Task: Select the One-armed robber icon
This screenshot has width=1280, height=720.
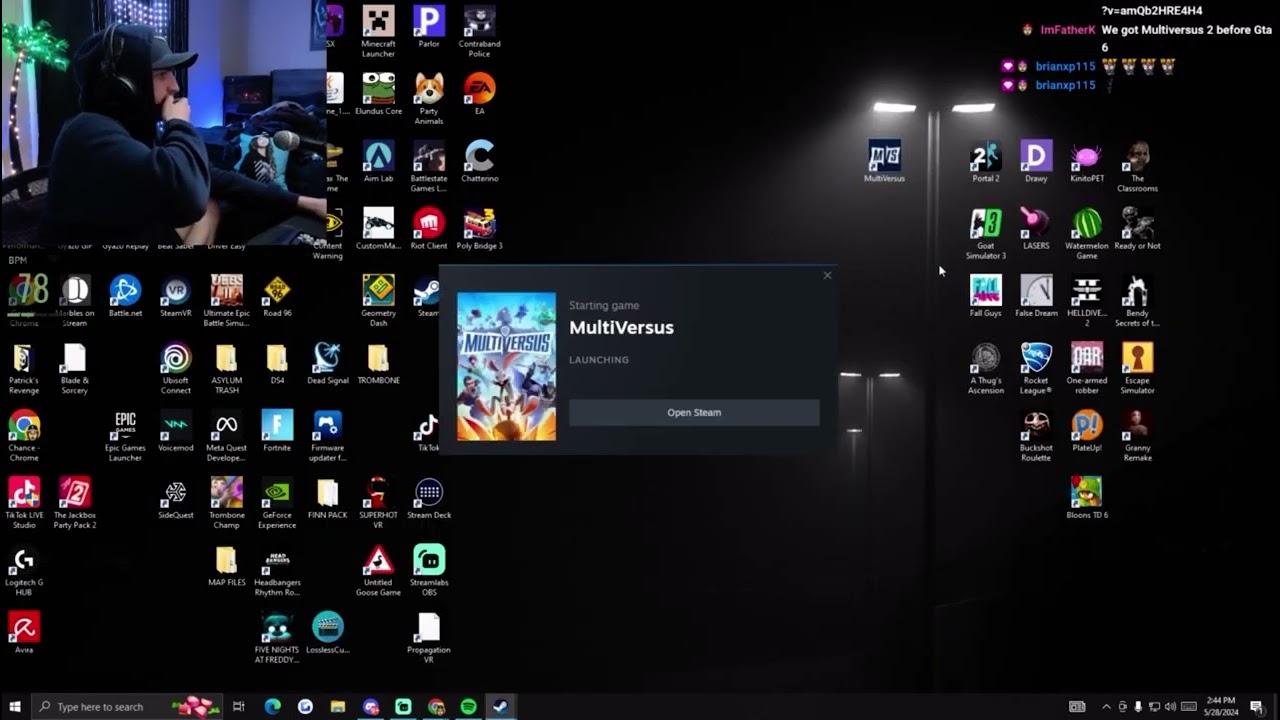Action: pyautogui.click(x=1086, y=368)
